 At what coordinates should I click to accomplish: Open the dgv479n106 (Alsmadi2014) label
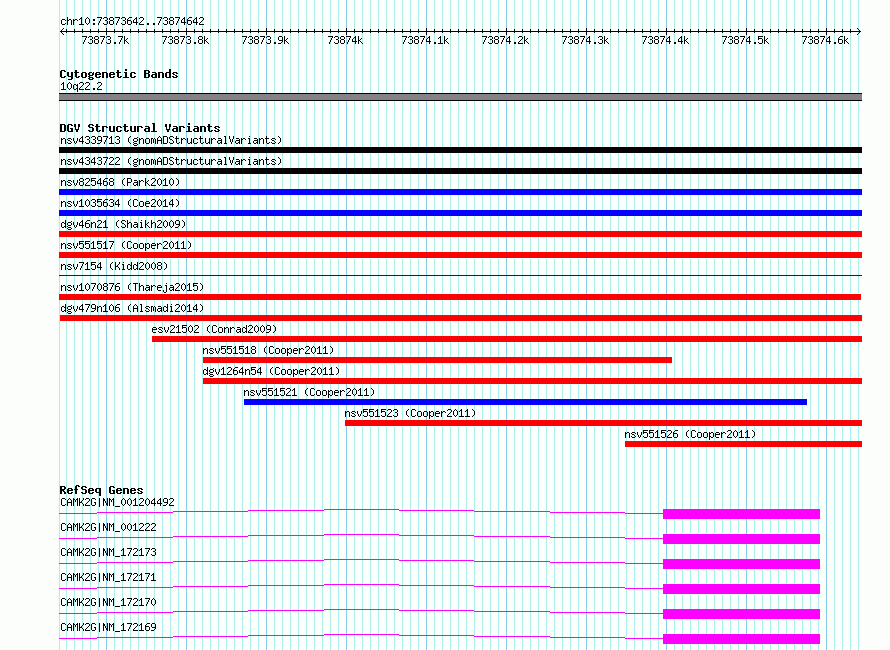132,308
